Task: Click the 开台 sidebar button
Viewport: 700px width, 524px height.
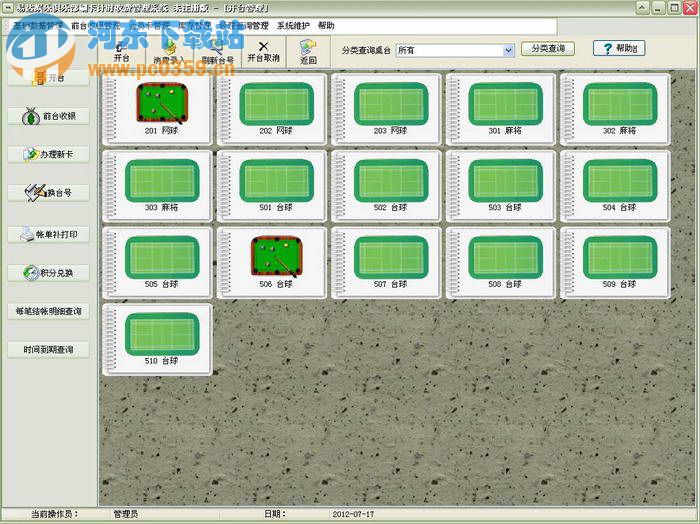Action: pyautogui.click(x=49, y=78)
